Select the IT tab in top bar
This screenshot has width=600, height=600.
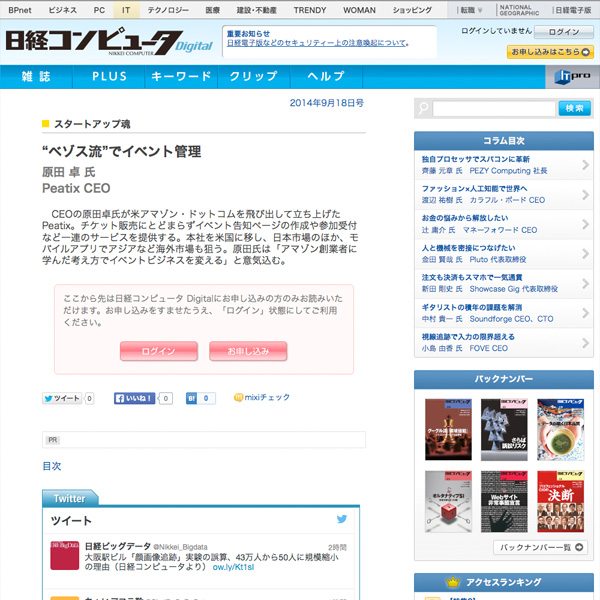point(125,9)
